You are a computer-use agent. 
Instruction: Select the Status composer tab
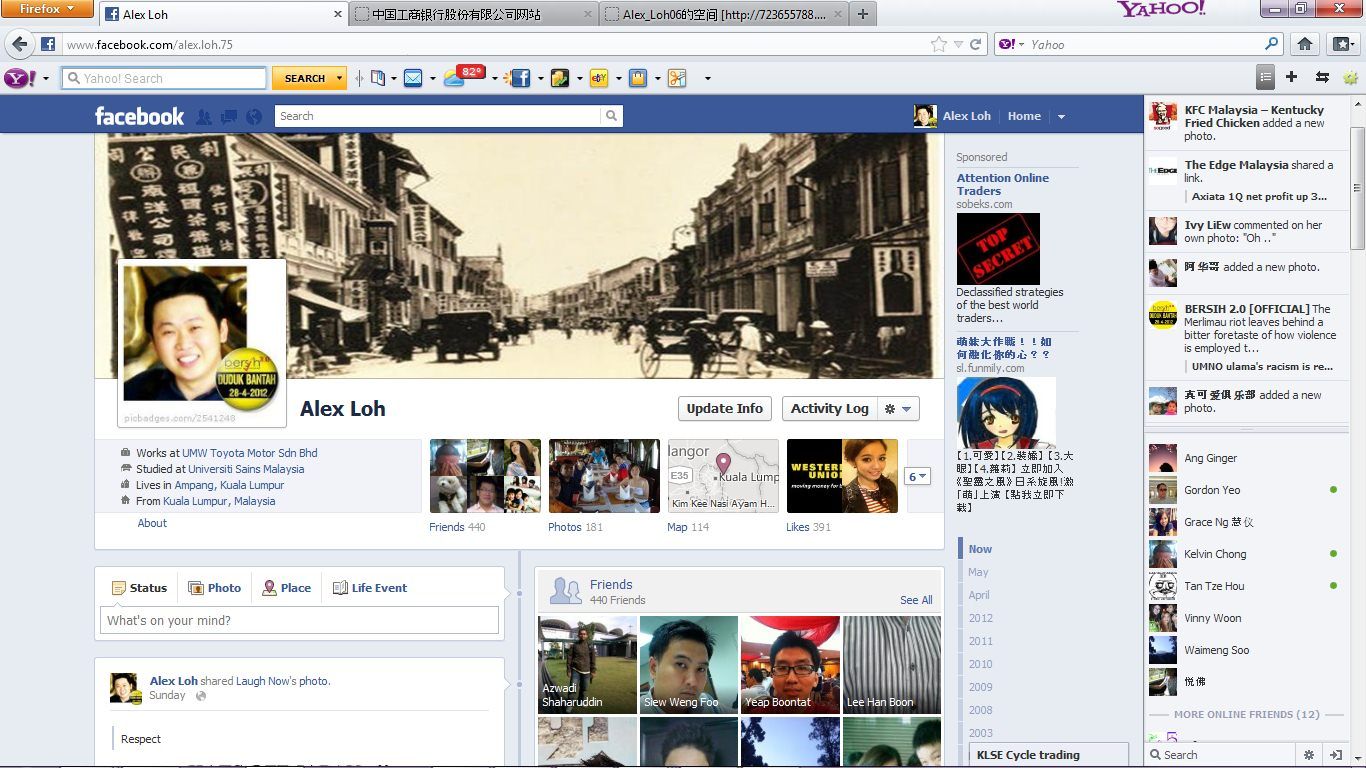[x=139, y=588]
